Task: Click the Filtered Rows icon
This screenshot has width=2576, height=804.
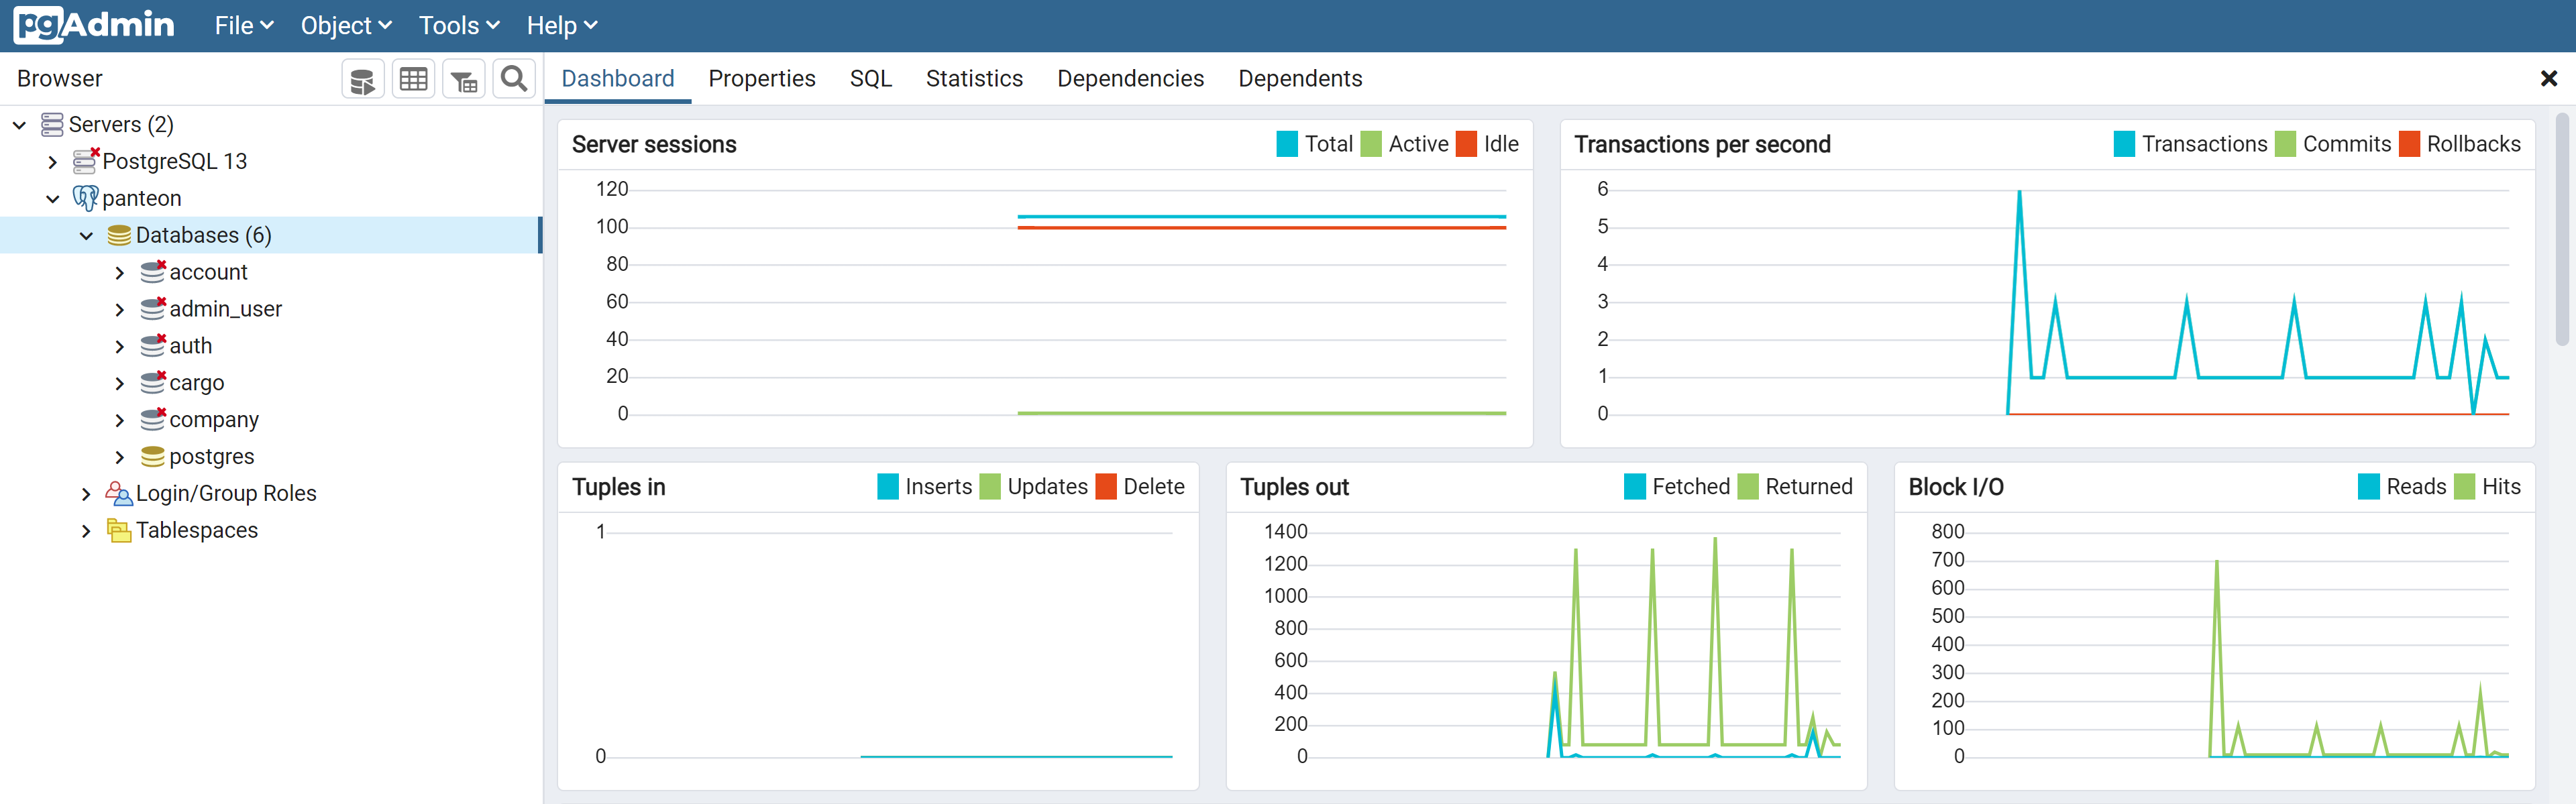Action: pyautogui.click(x=463, y=79)
